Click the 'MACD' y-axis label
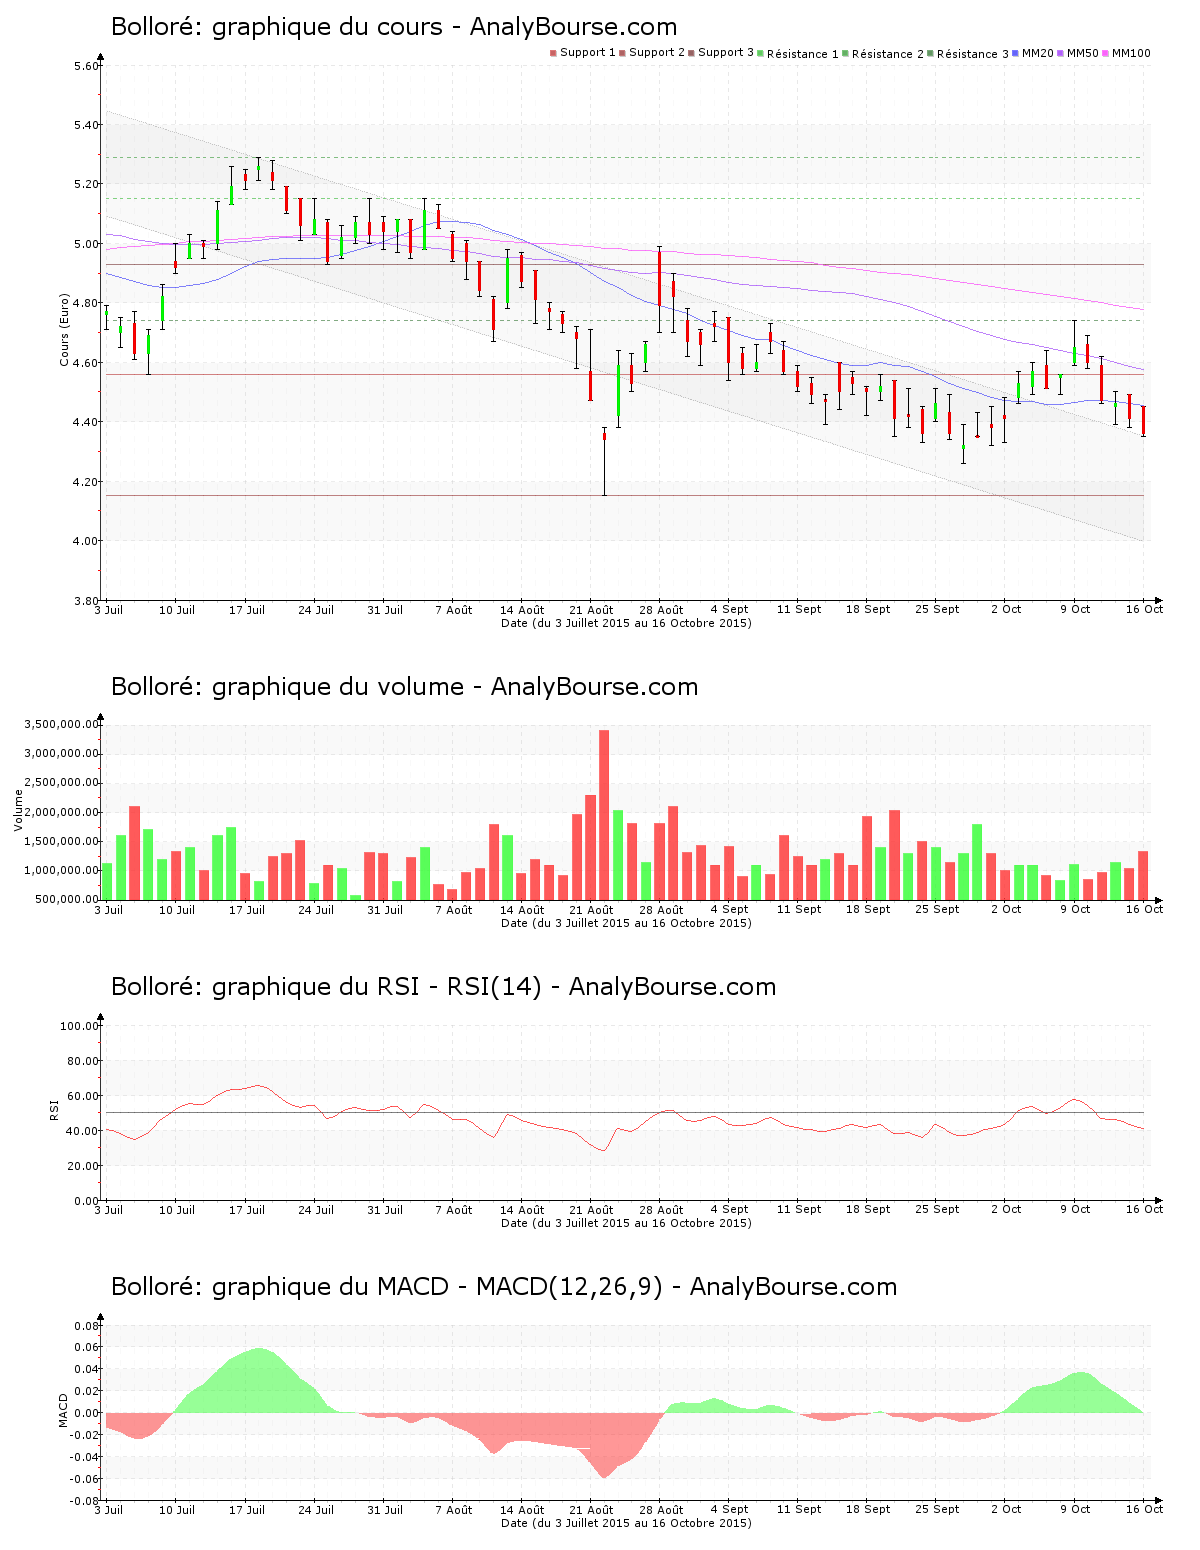The height and width of the screenshot is (1550, 1200). click(65, 1411)
